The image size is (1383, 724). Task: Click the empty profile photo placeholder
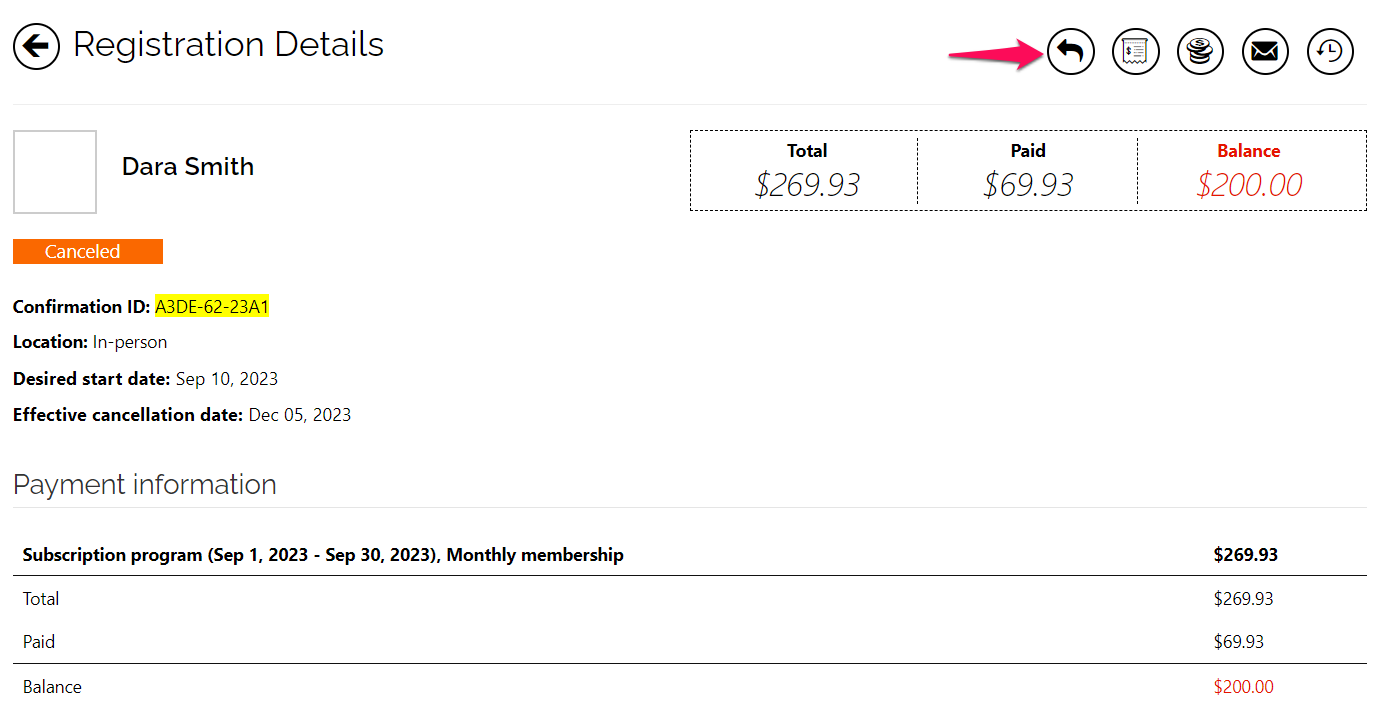tap(55, 172)
